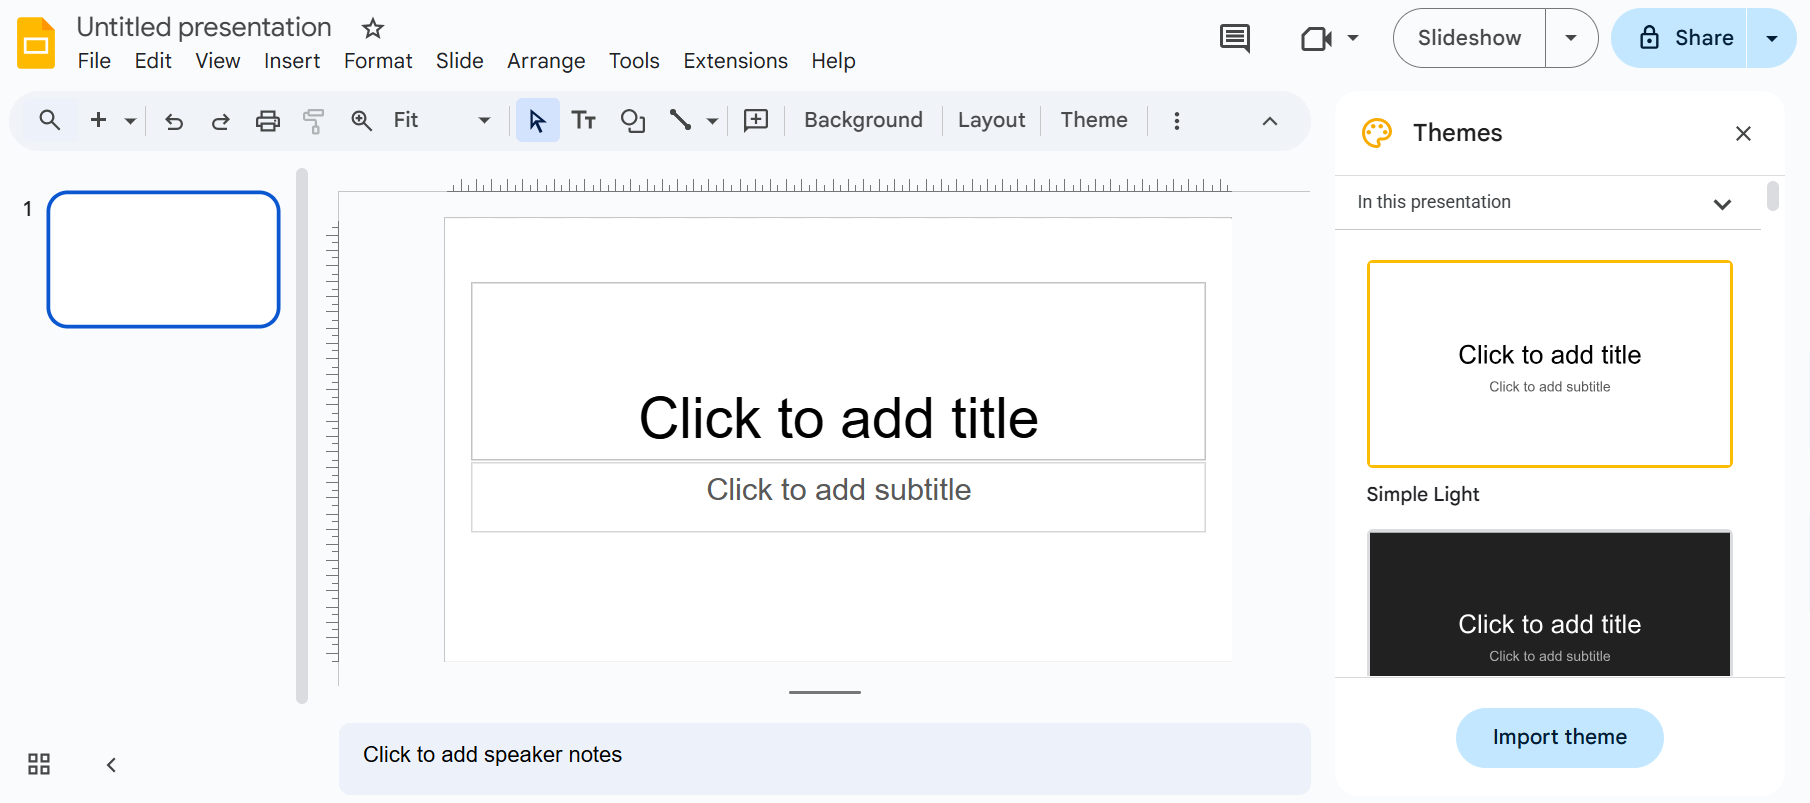Open the Tools menu
Viewport: 1810px width, 803px height.
(x=634, y=61)
